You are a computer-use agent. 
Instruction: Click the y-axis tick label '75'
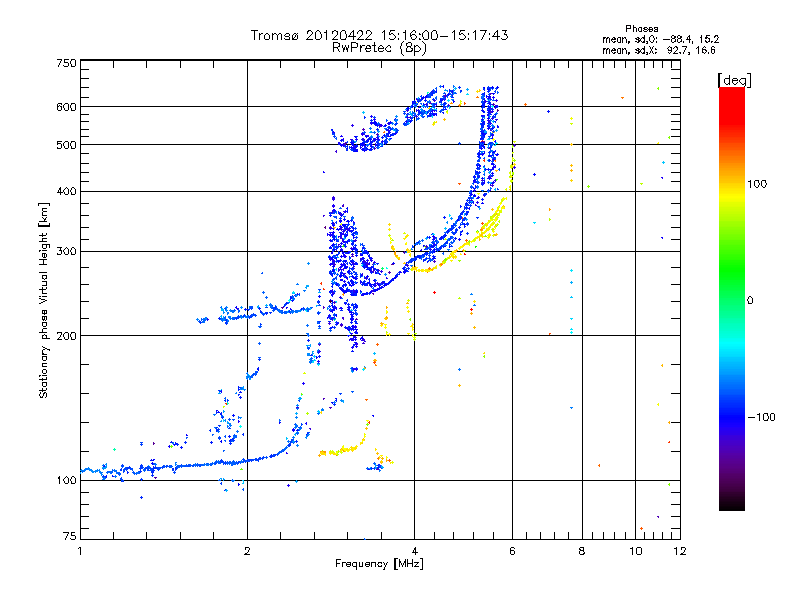(x=69, y=536)
